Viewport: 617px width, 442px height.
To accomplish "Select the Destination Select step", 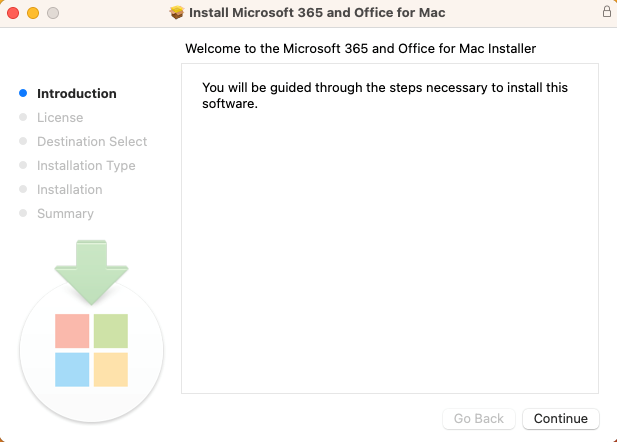I will pyautogui.click(x=92, y=142).
